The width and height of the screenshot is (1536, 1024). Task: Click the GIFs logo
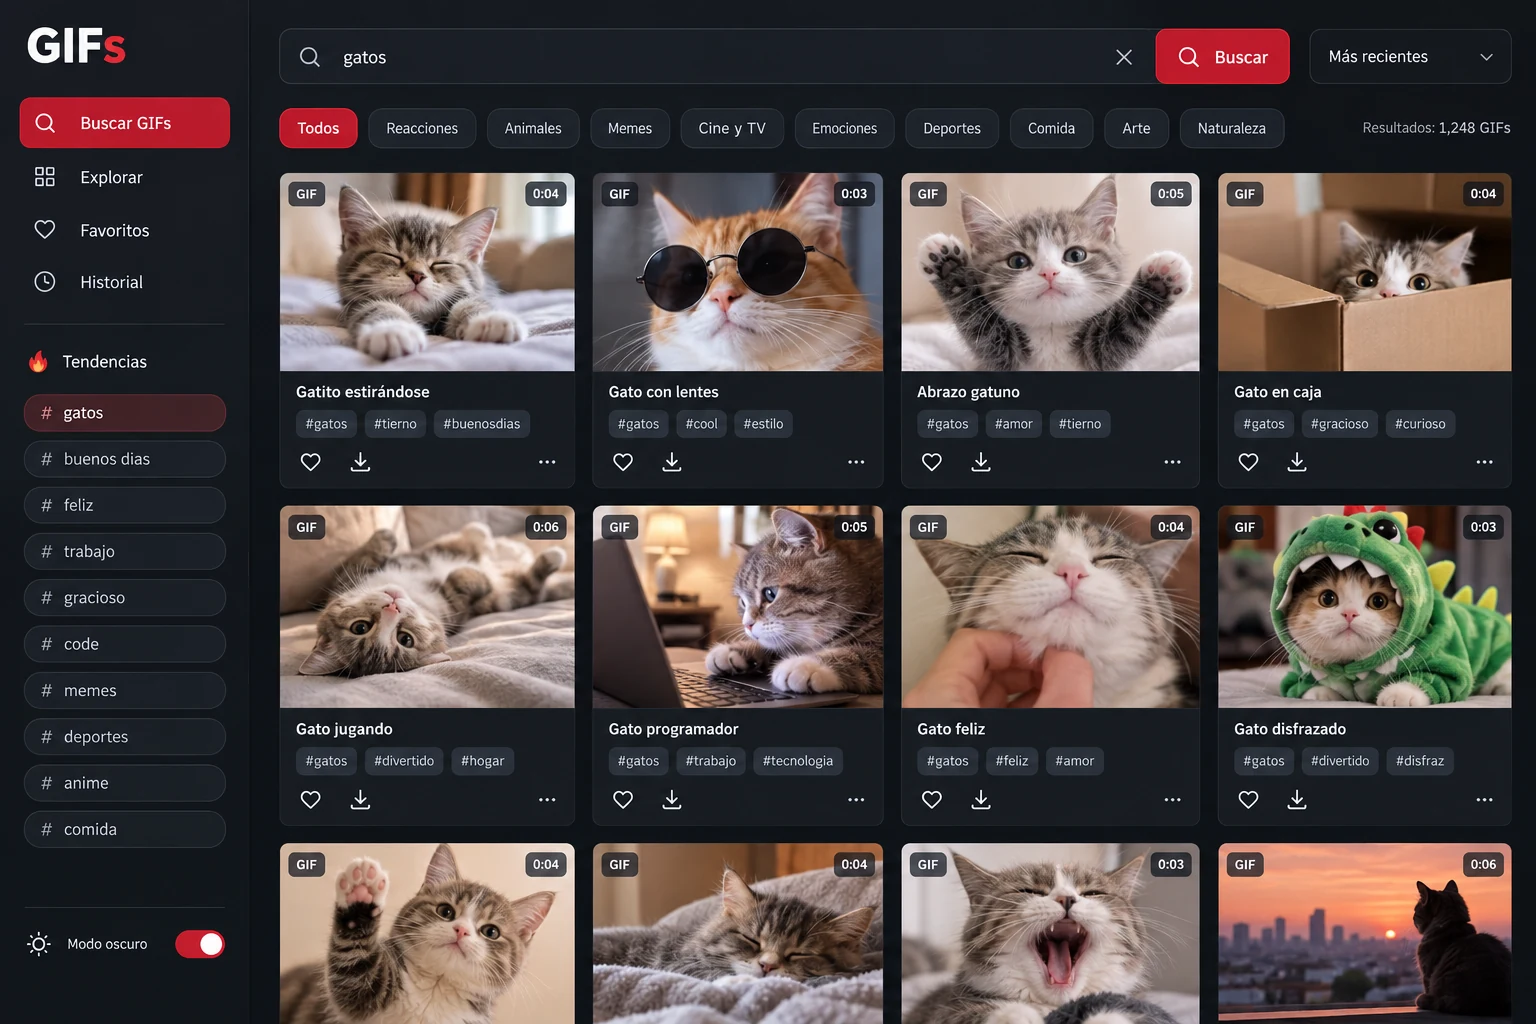[x=76, y=46]
